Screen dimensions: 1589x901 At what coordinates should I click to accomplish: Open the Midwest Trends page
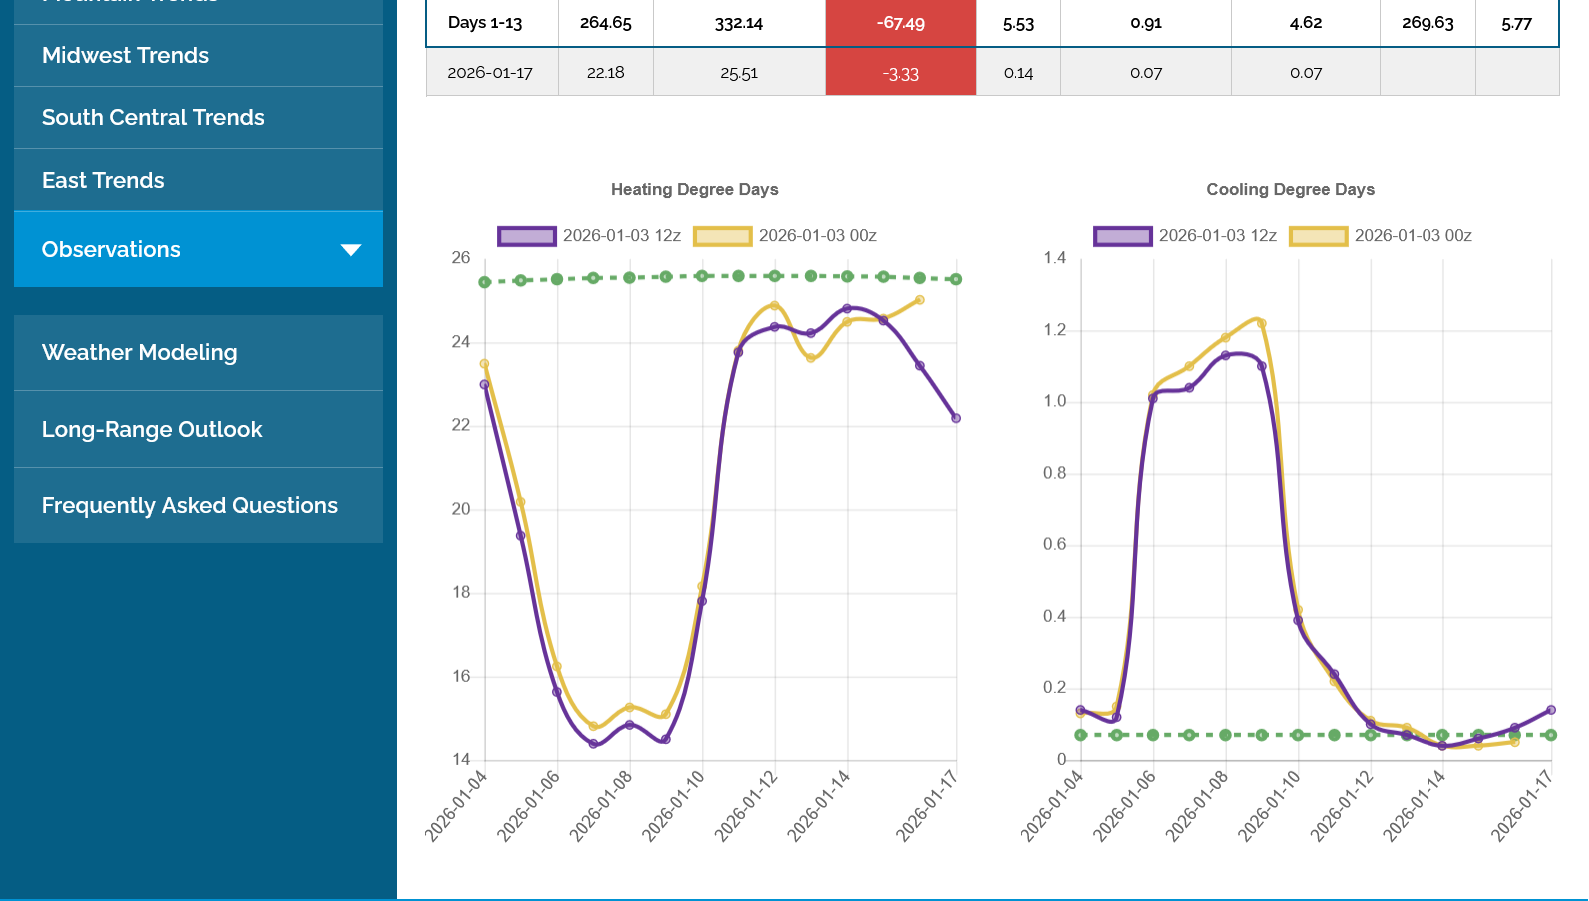[125, 56]
